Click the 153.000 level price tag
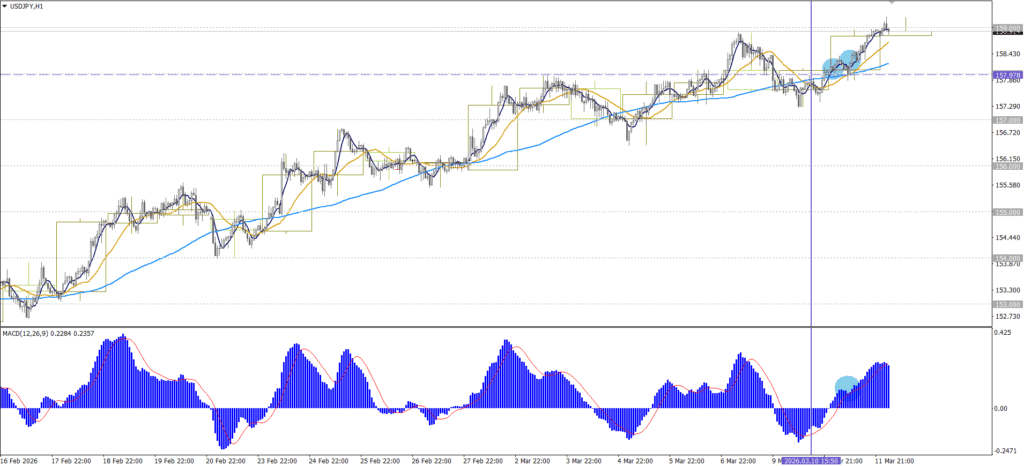 [1007, 304]
